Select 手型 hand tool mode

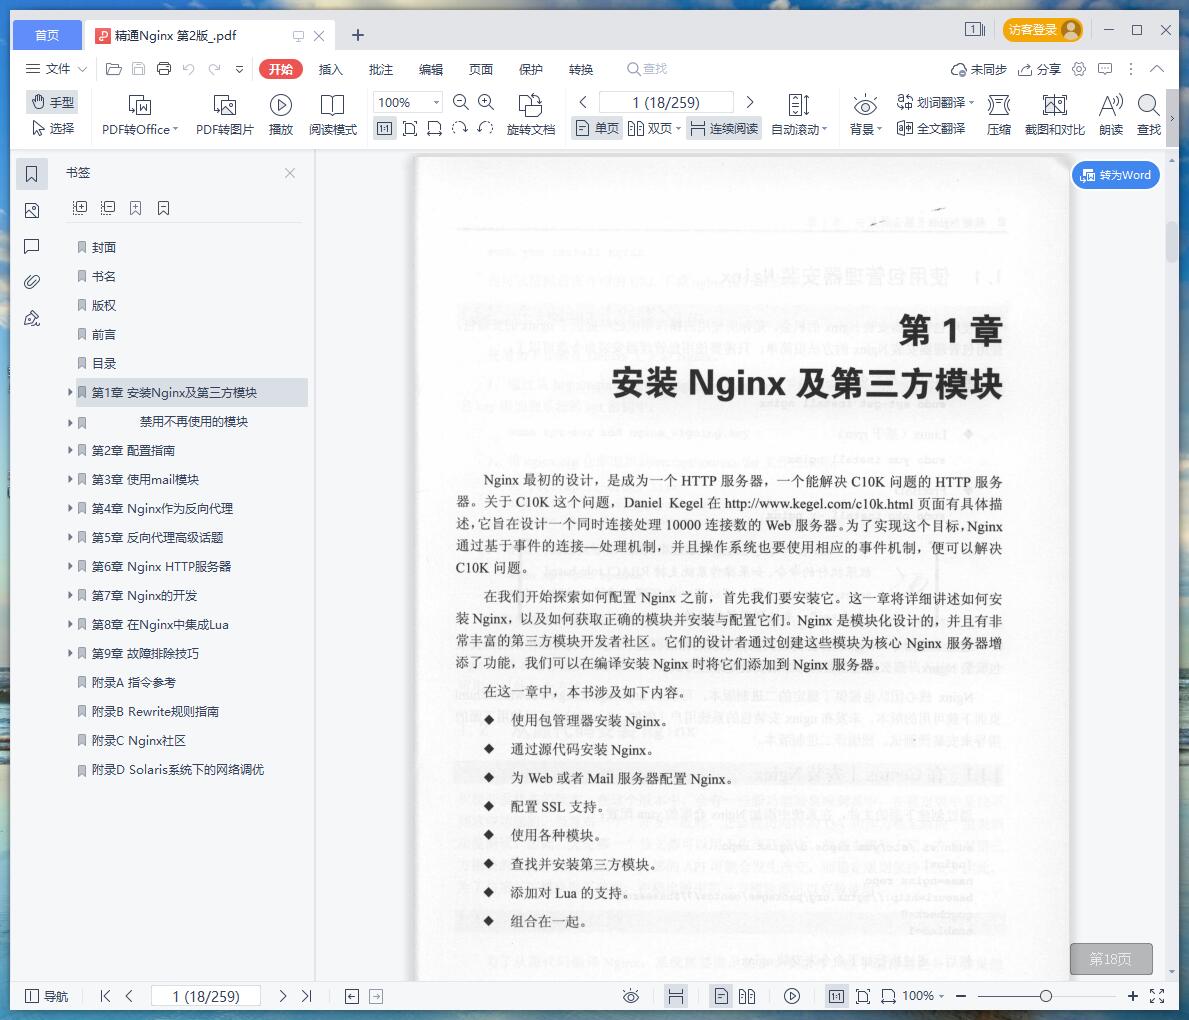click(52, 102)
